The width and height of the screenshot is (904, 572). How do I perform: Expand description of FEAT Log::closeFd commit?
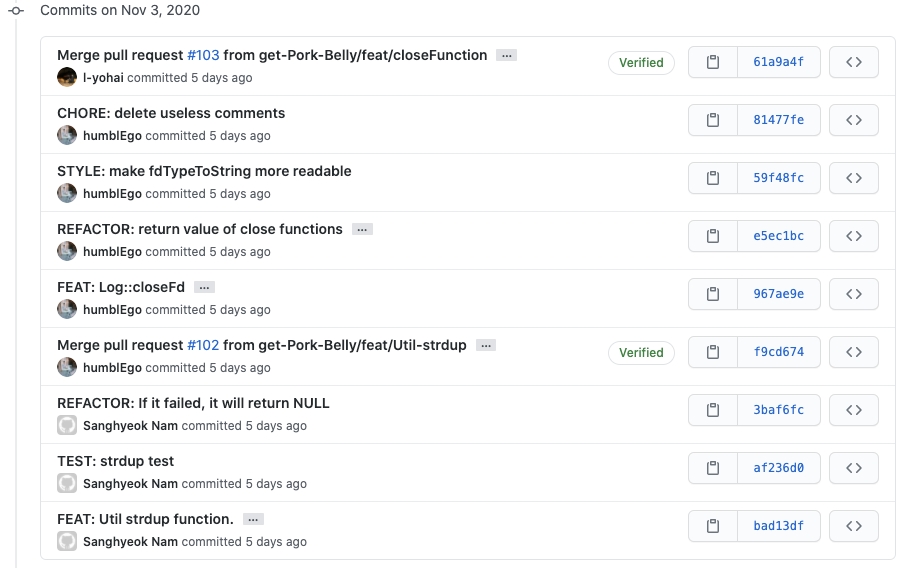tap(204, 288)
